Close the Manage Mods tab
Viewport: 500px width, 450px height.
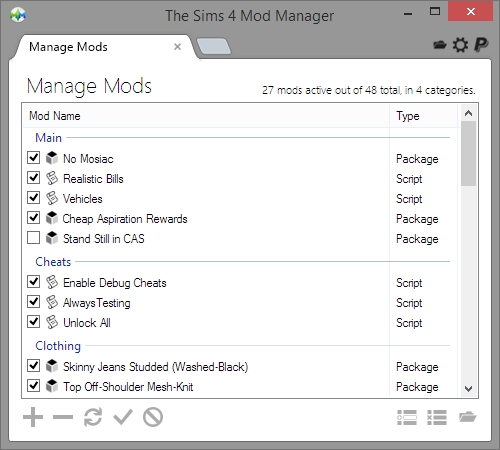177,47
